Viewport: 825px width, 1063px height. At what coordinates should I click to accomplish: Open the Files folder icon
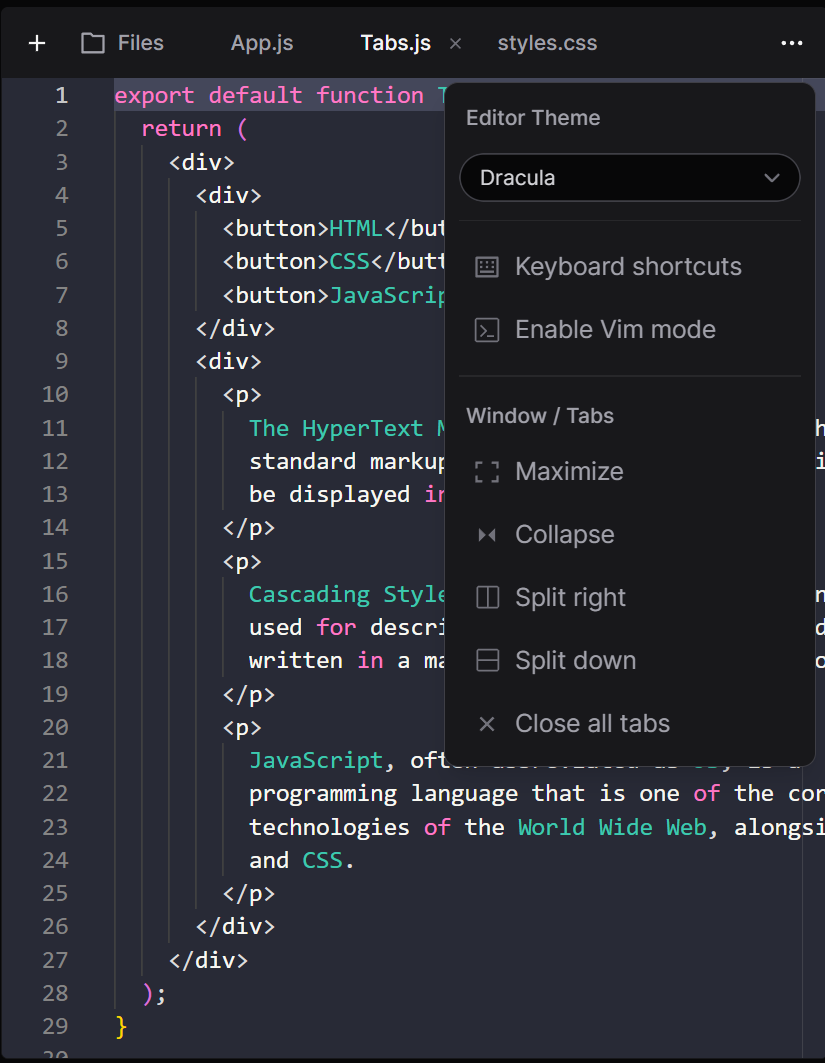pyautogui.click(x=92, y=42)
